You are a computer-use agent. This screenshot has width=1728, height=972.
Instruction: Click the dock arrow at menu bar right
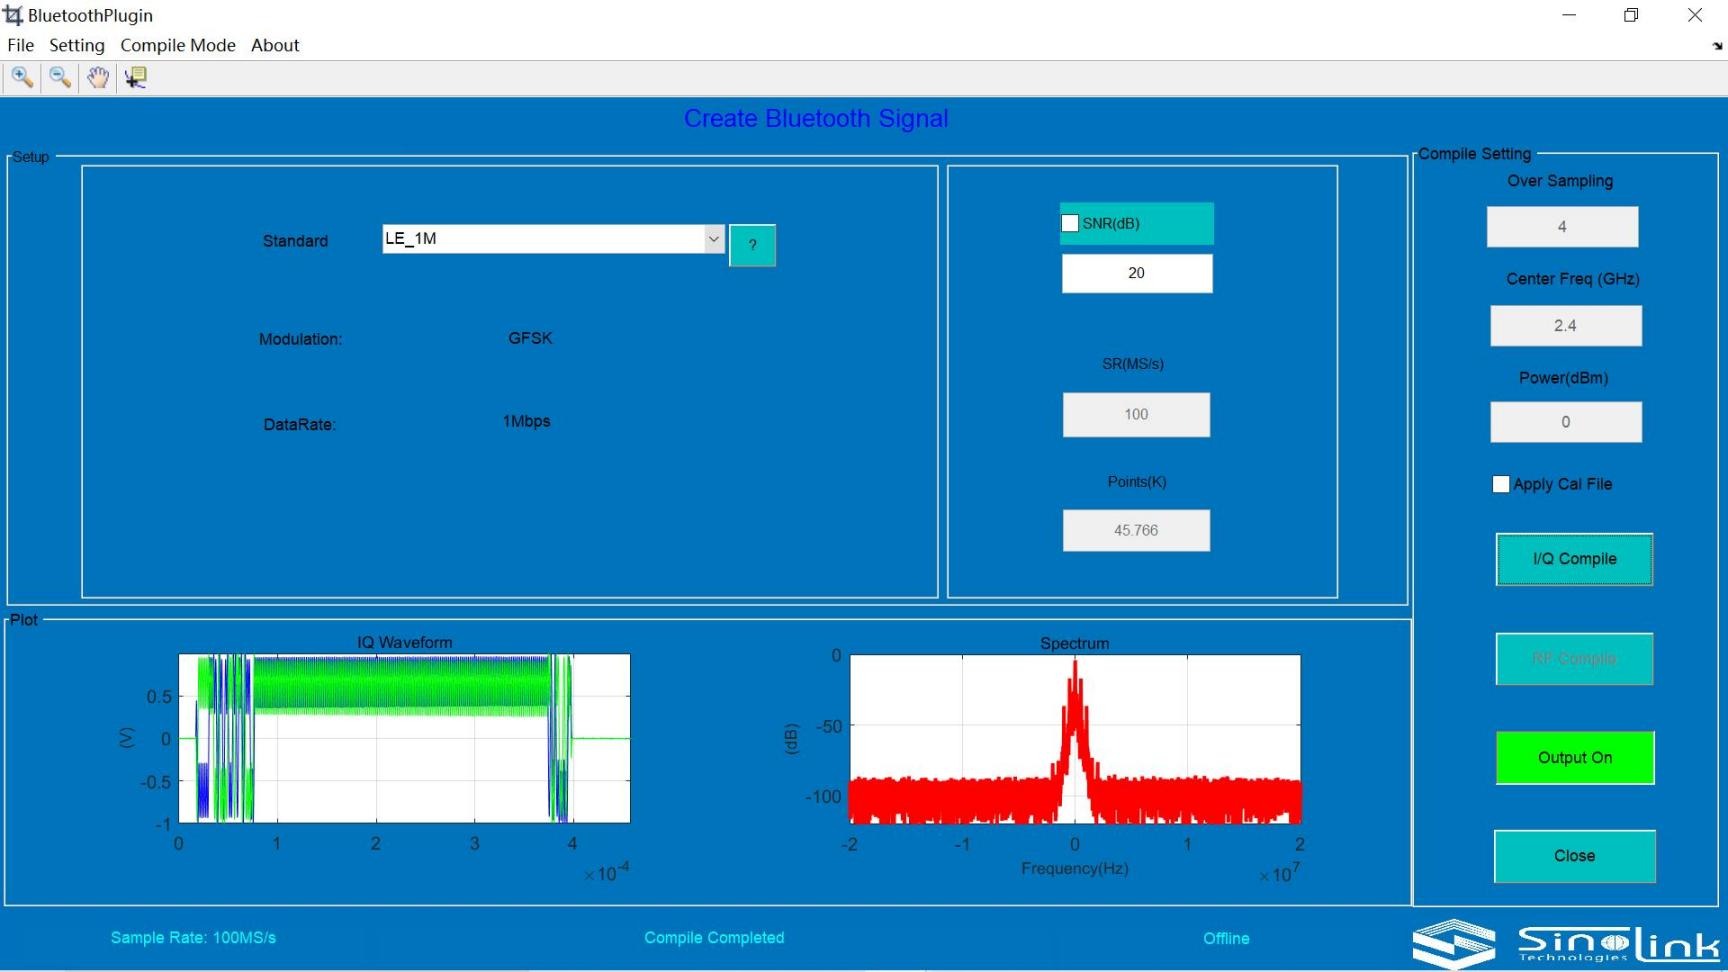(x=1717, y=46)
